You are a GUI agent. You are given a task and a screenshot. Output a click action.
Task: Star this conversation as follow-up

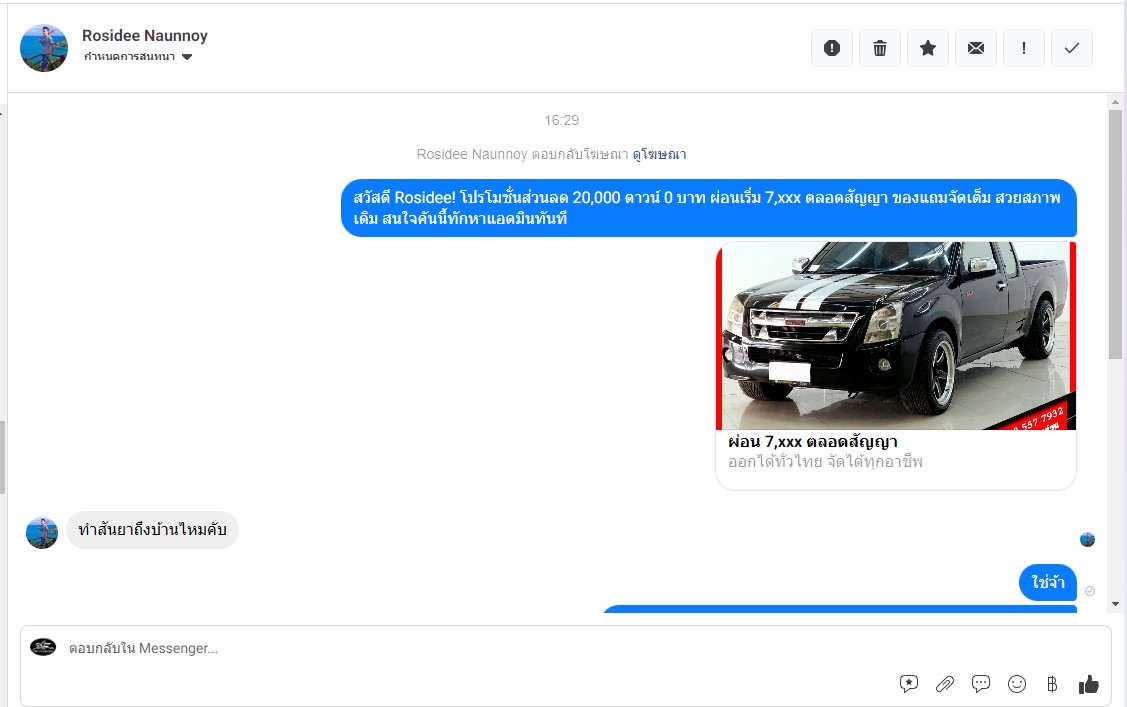point(928,48)
